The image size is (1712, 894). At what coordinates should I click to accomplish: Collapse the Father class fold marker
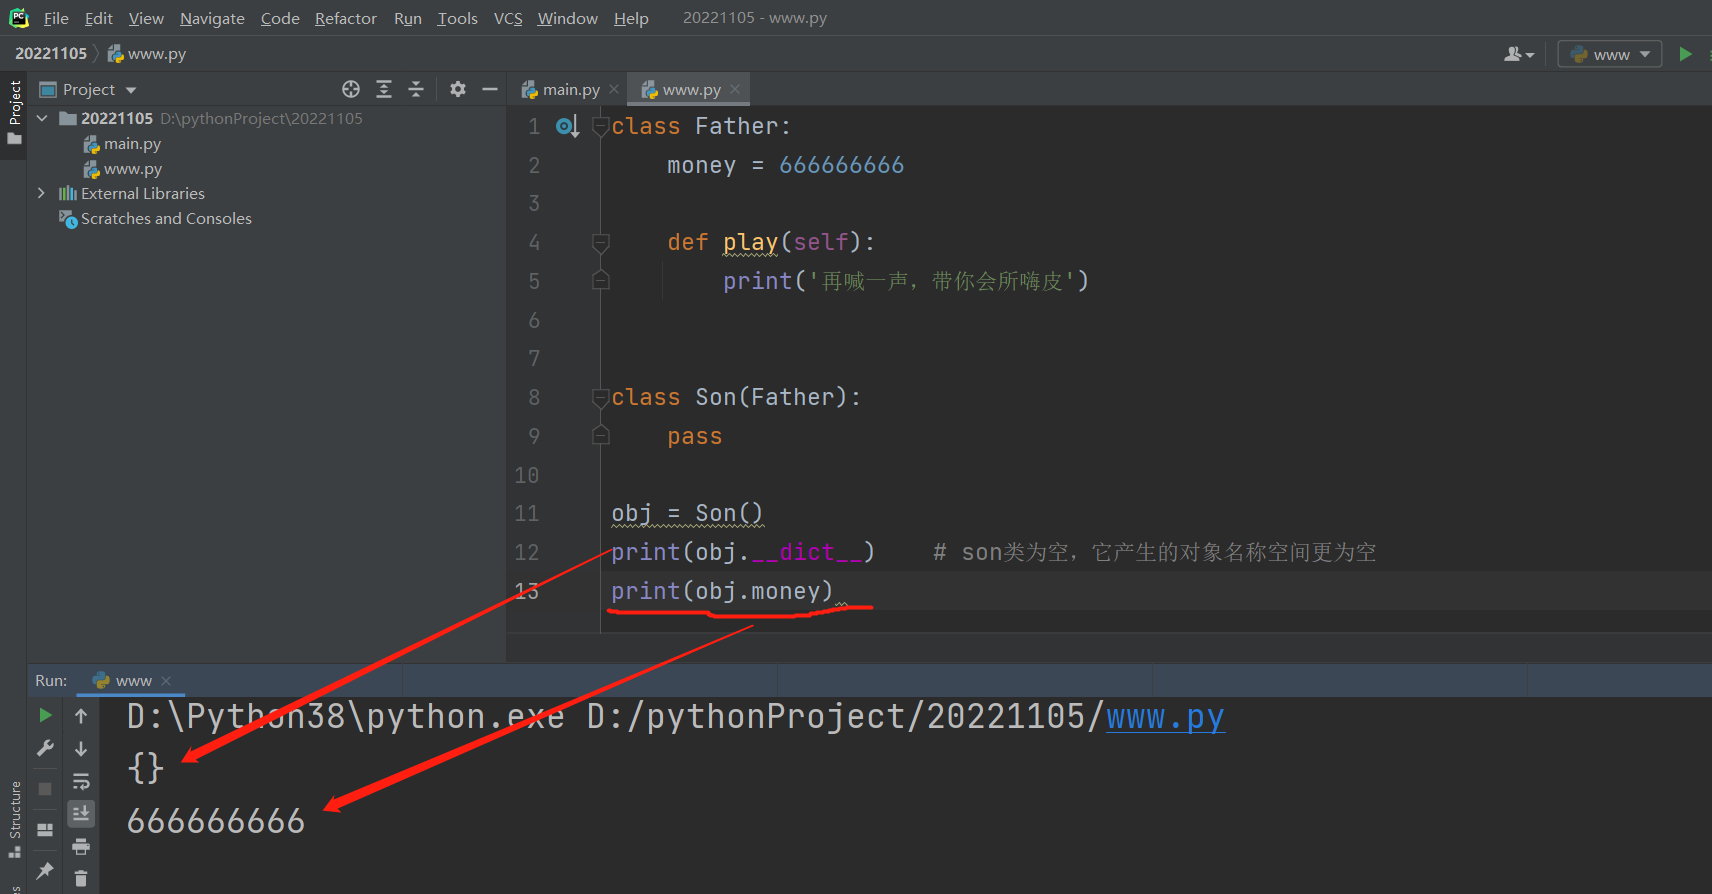pos(601,126)
